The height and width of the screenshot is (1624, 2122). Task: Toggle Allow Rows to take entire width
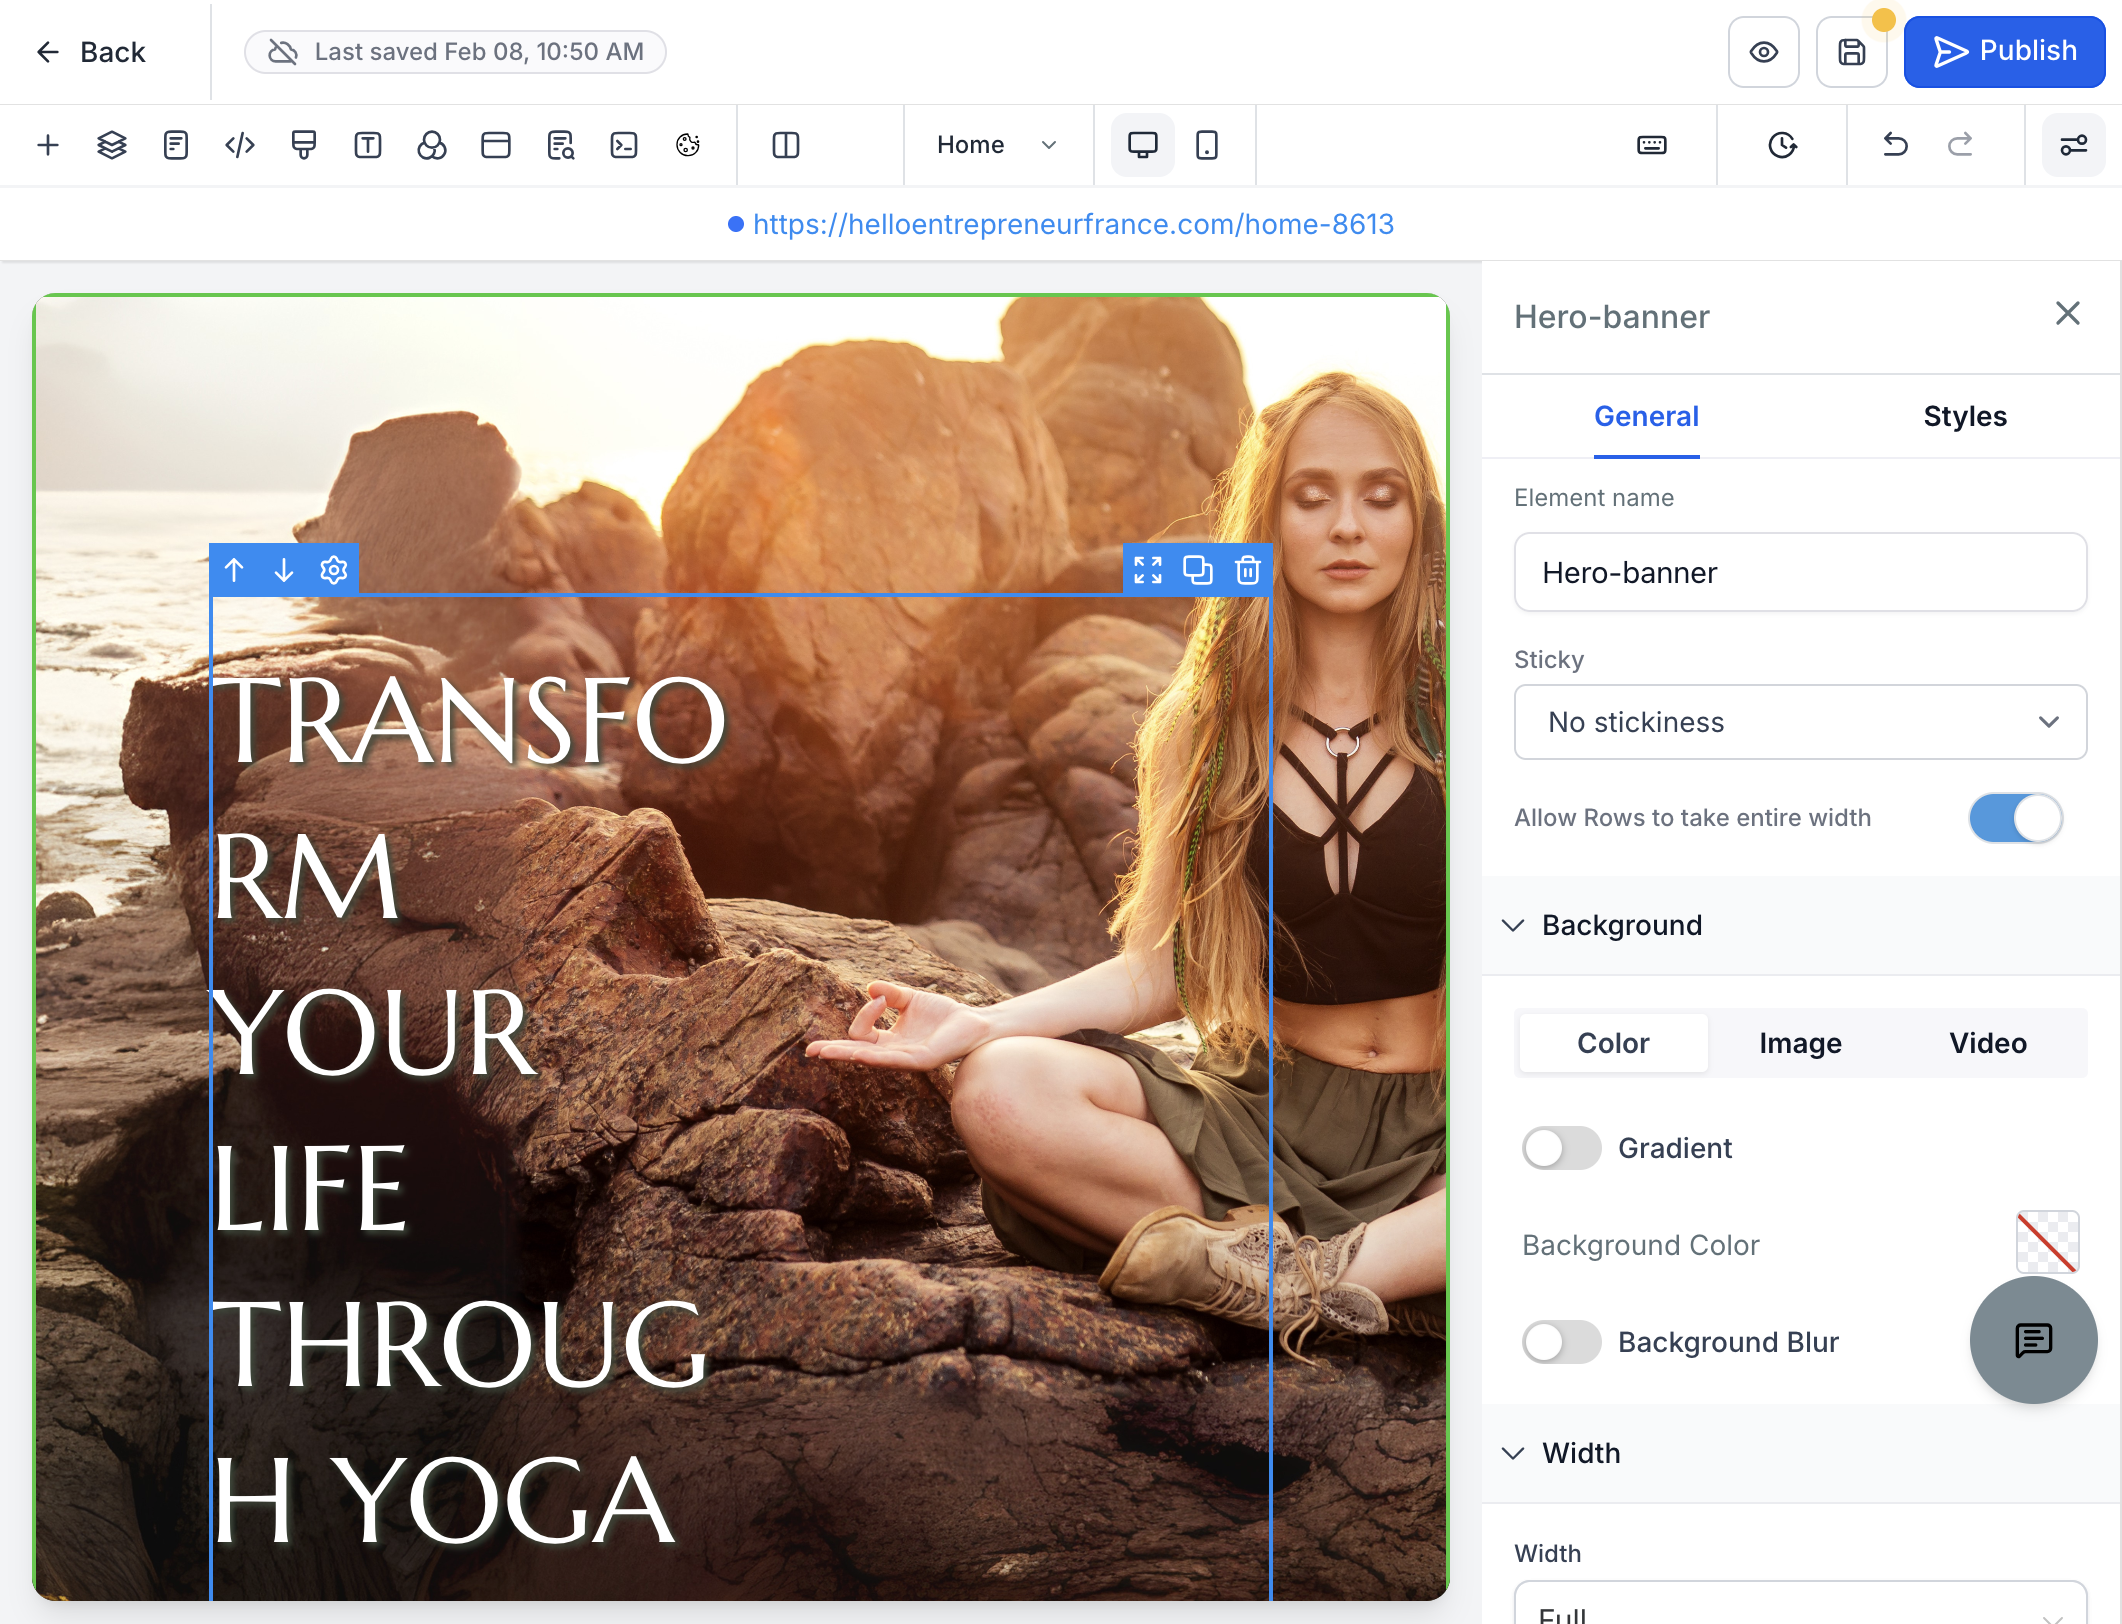(x=2015, y=818)
